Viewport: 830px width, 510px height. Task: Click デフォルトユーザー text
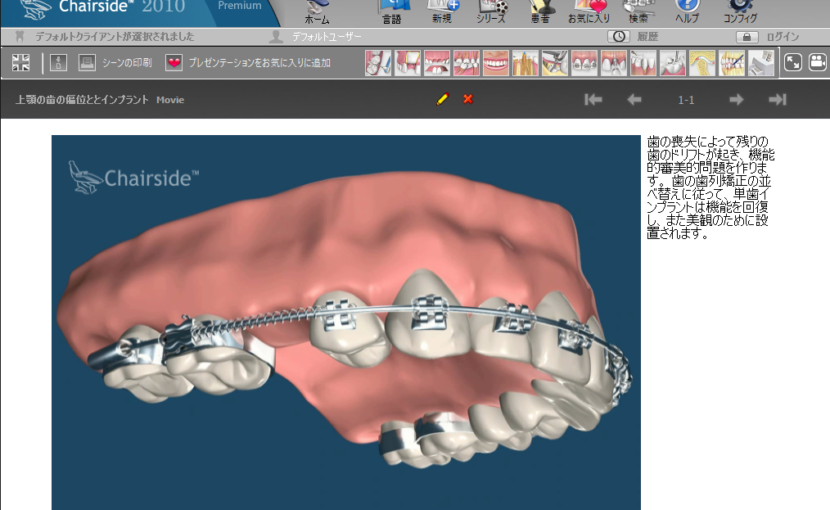(x=327, y=37)
